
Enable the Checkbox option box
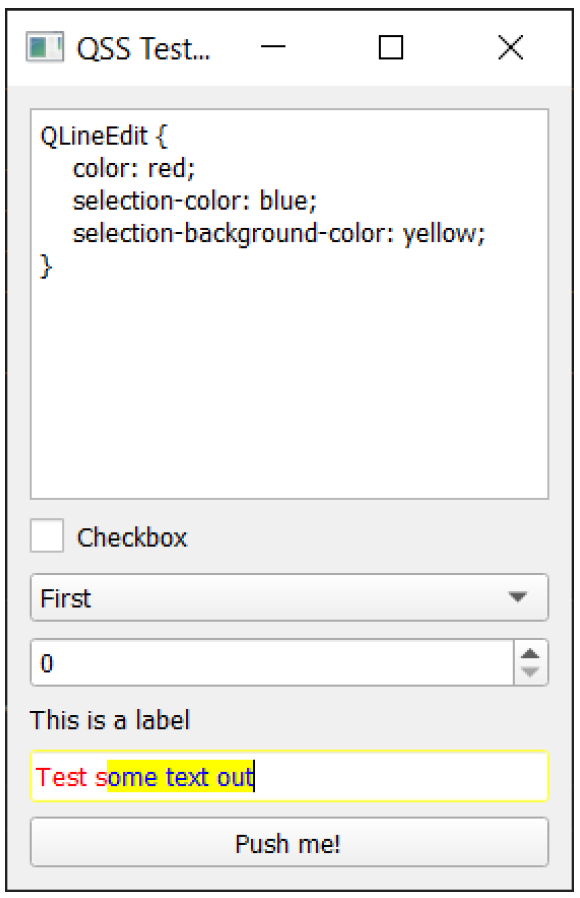coord(46,535)
